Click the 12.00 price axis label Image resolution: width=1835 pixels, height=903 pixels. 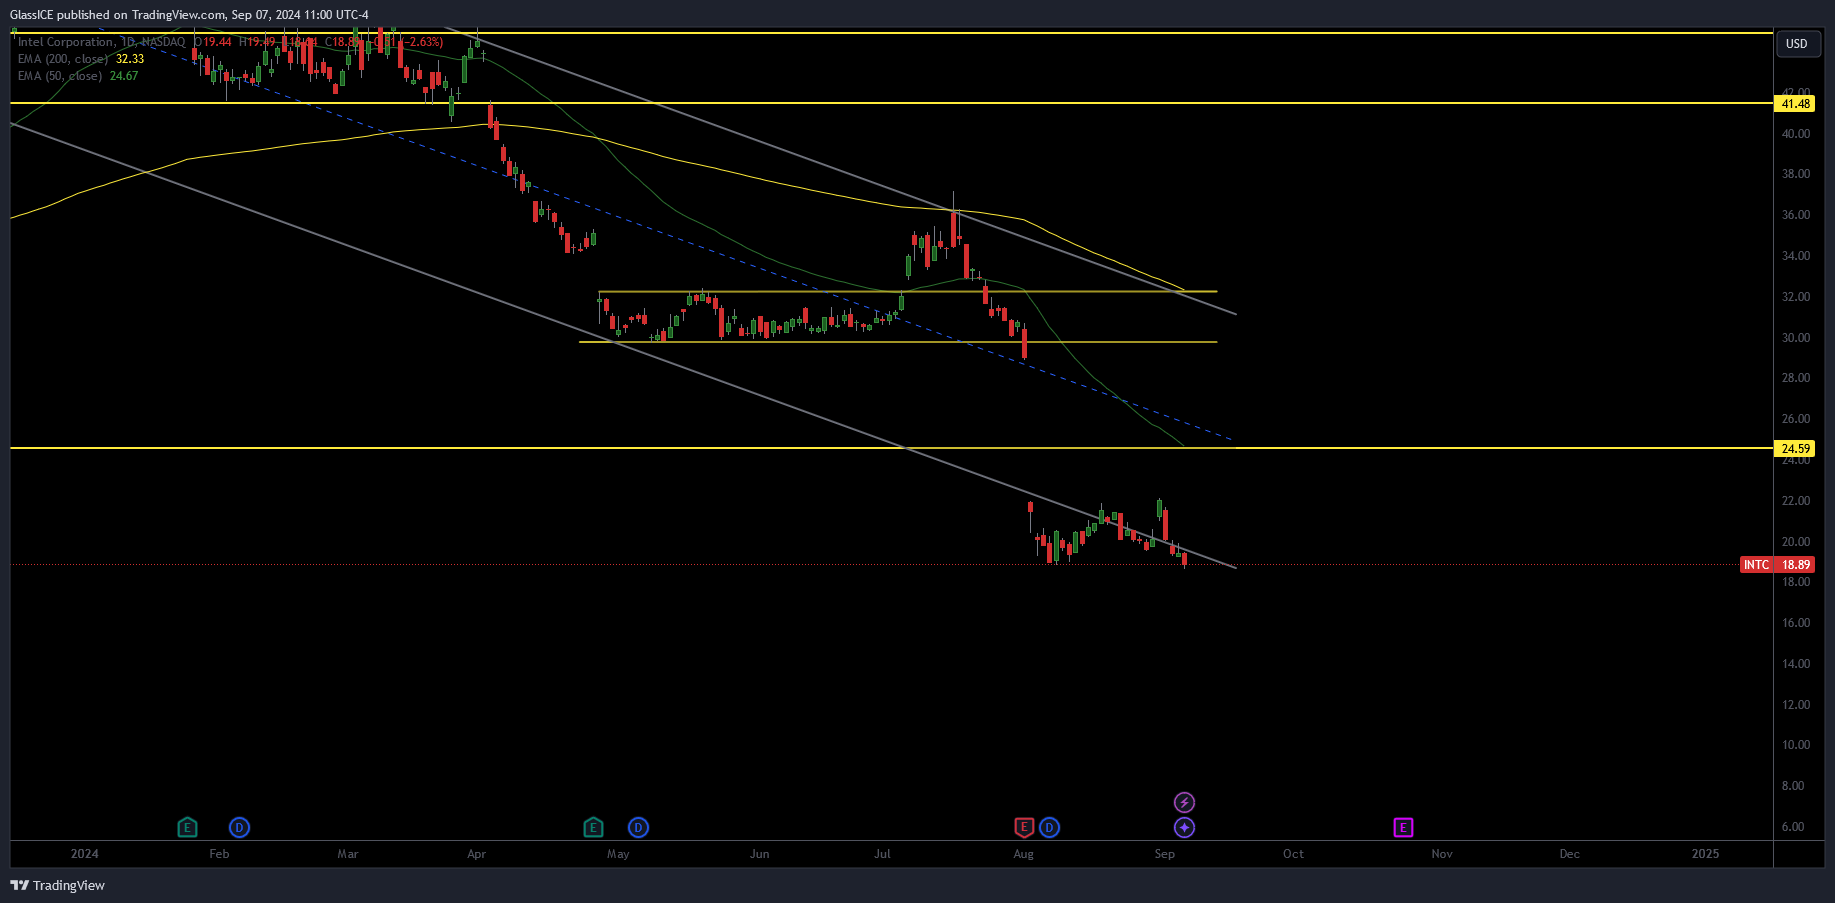pos(1796,705)
